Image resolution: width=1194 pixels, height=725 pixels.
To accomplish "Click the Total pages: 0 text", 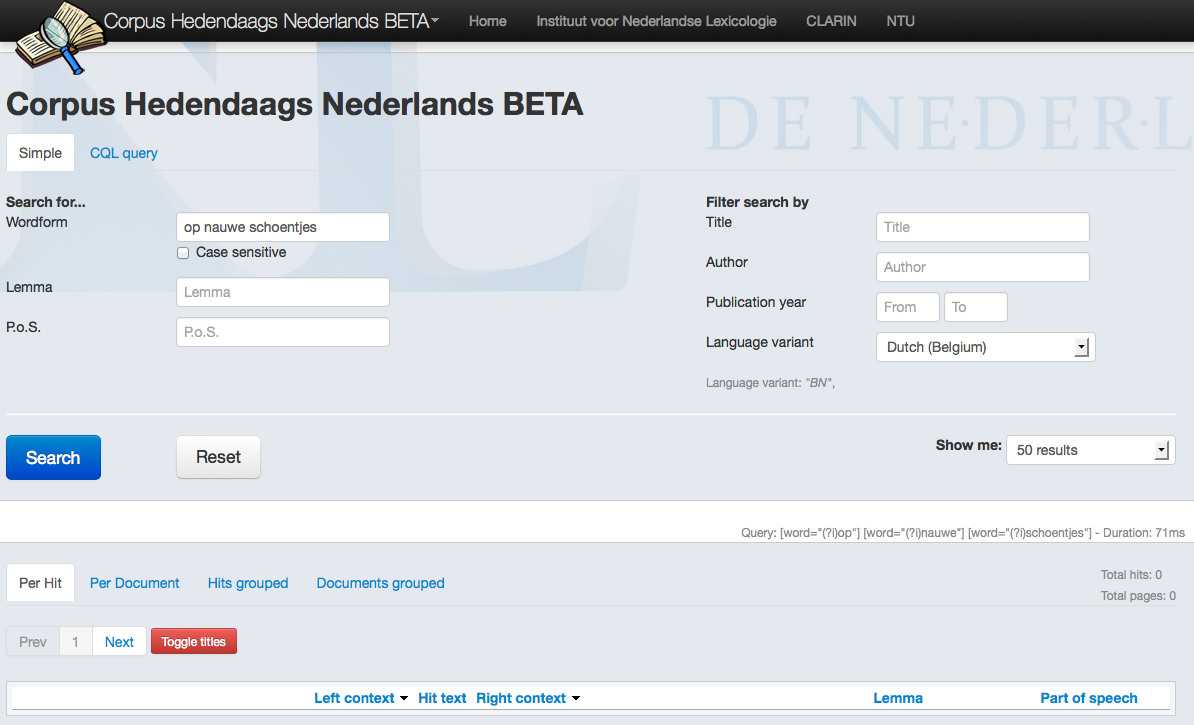I will coord(1138,596).
